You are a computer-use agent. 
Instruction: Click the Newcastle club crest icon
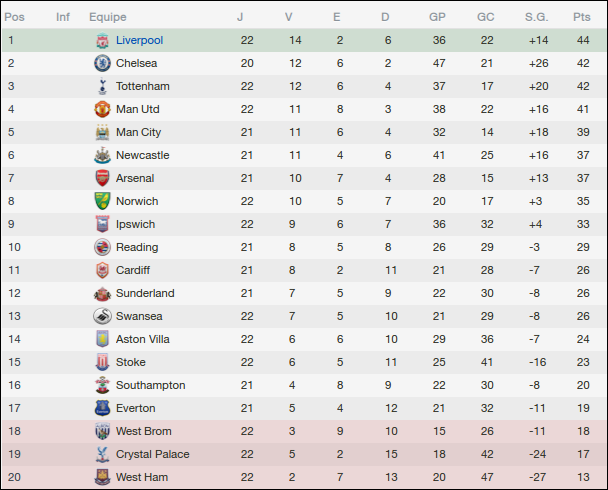pyautogui.click(x=101, y=155)
